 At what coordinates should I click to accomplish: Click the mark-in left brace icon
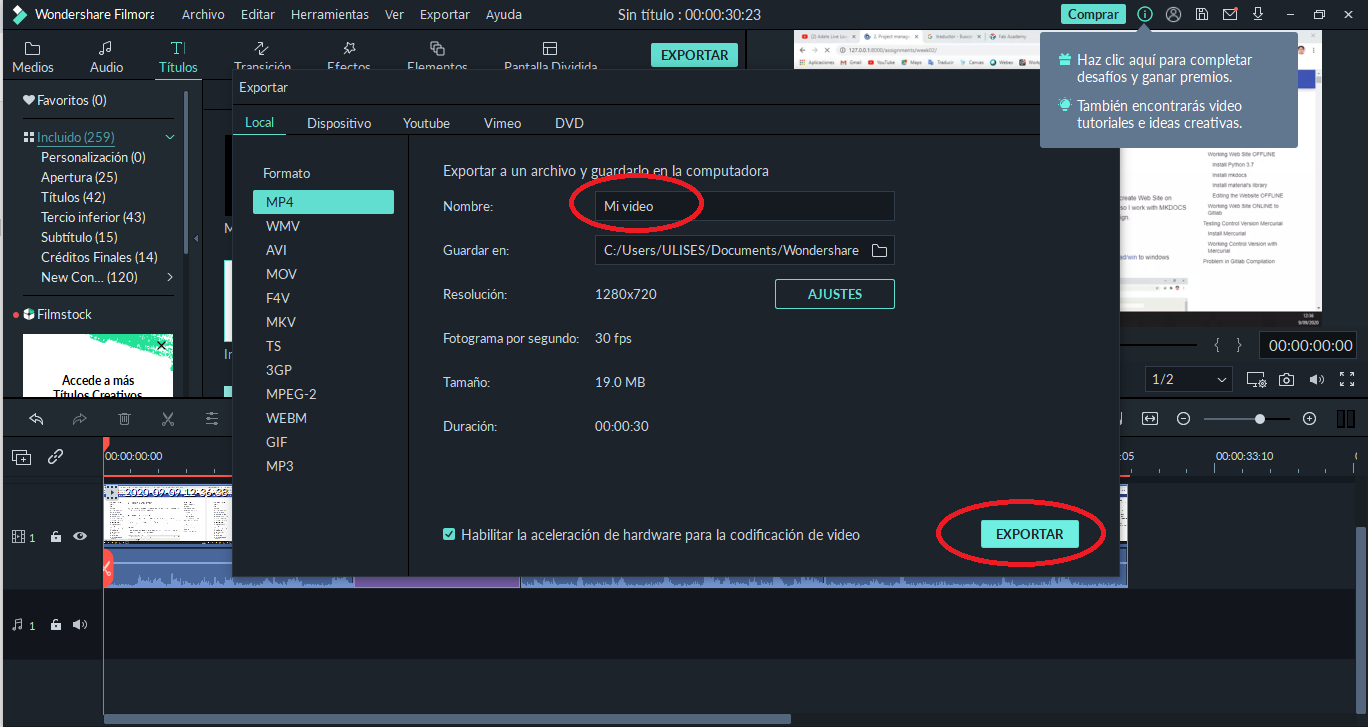click(x=1217, y=345)
